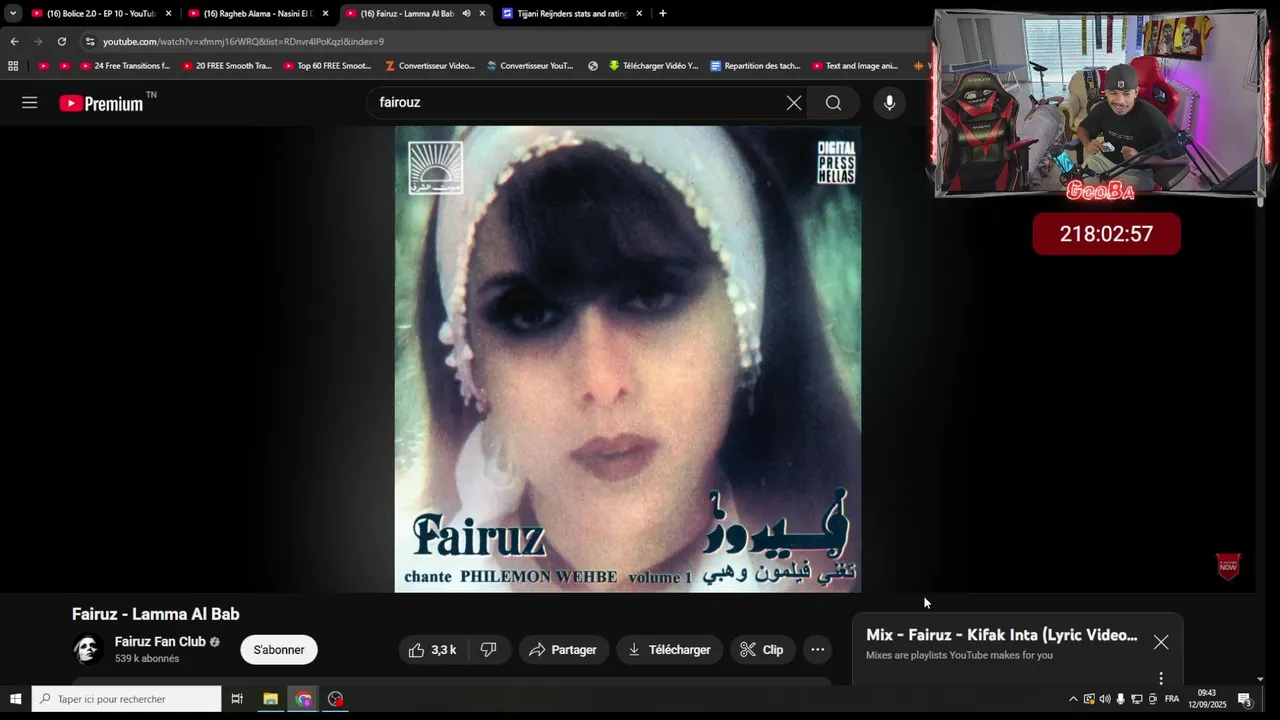Open Text and Image ani... bookmark
This screenshot has width=1280, height=720.
(x=855, y=66)
